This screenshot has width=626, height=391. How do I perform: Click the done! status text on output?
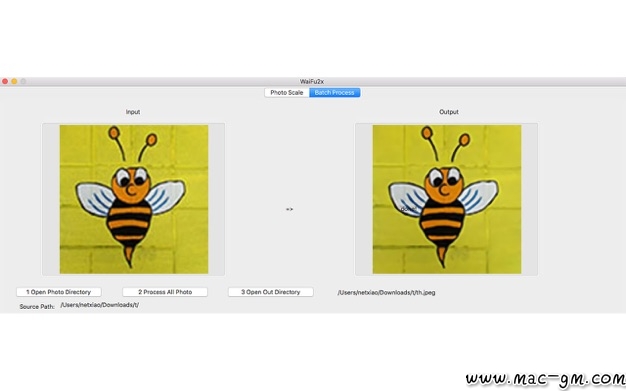(x=408, y=208)
